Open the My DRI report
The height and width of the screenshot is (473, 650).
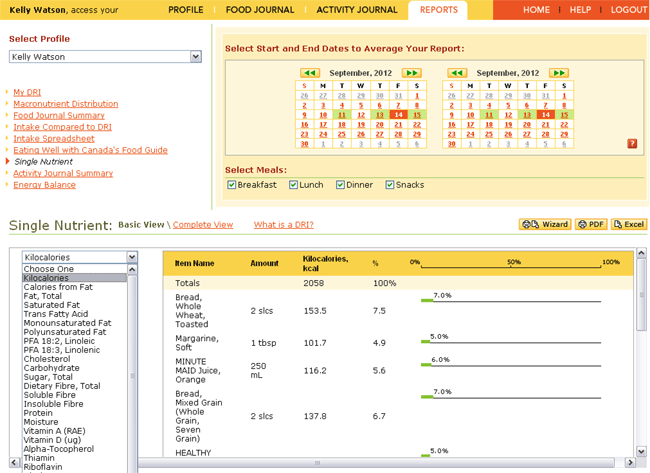[x=27, y=92]
